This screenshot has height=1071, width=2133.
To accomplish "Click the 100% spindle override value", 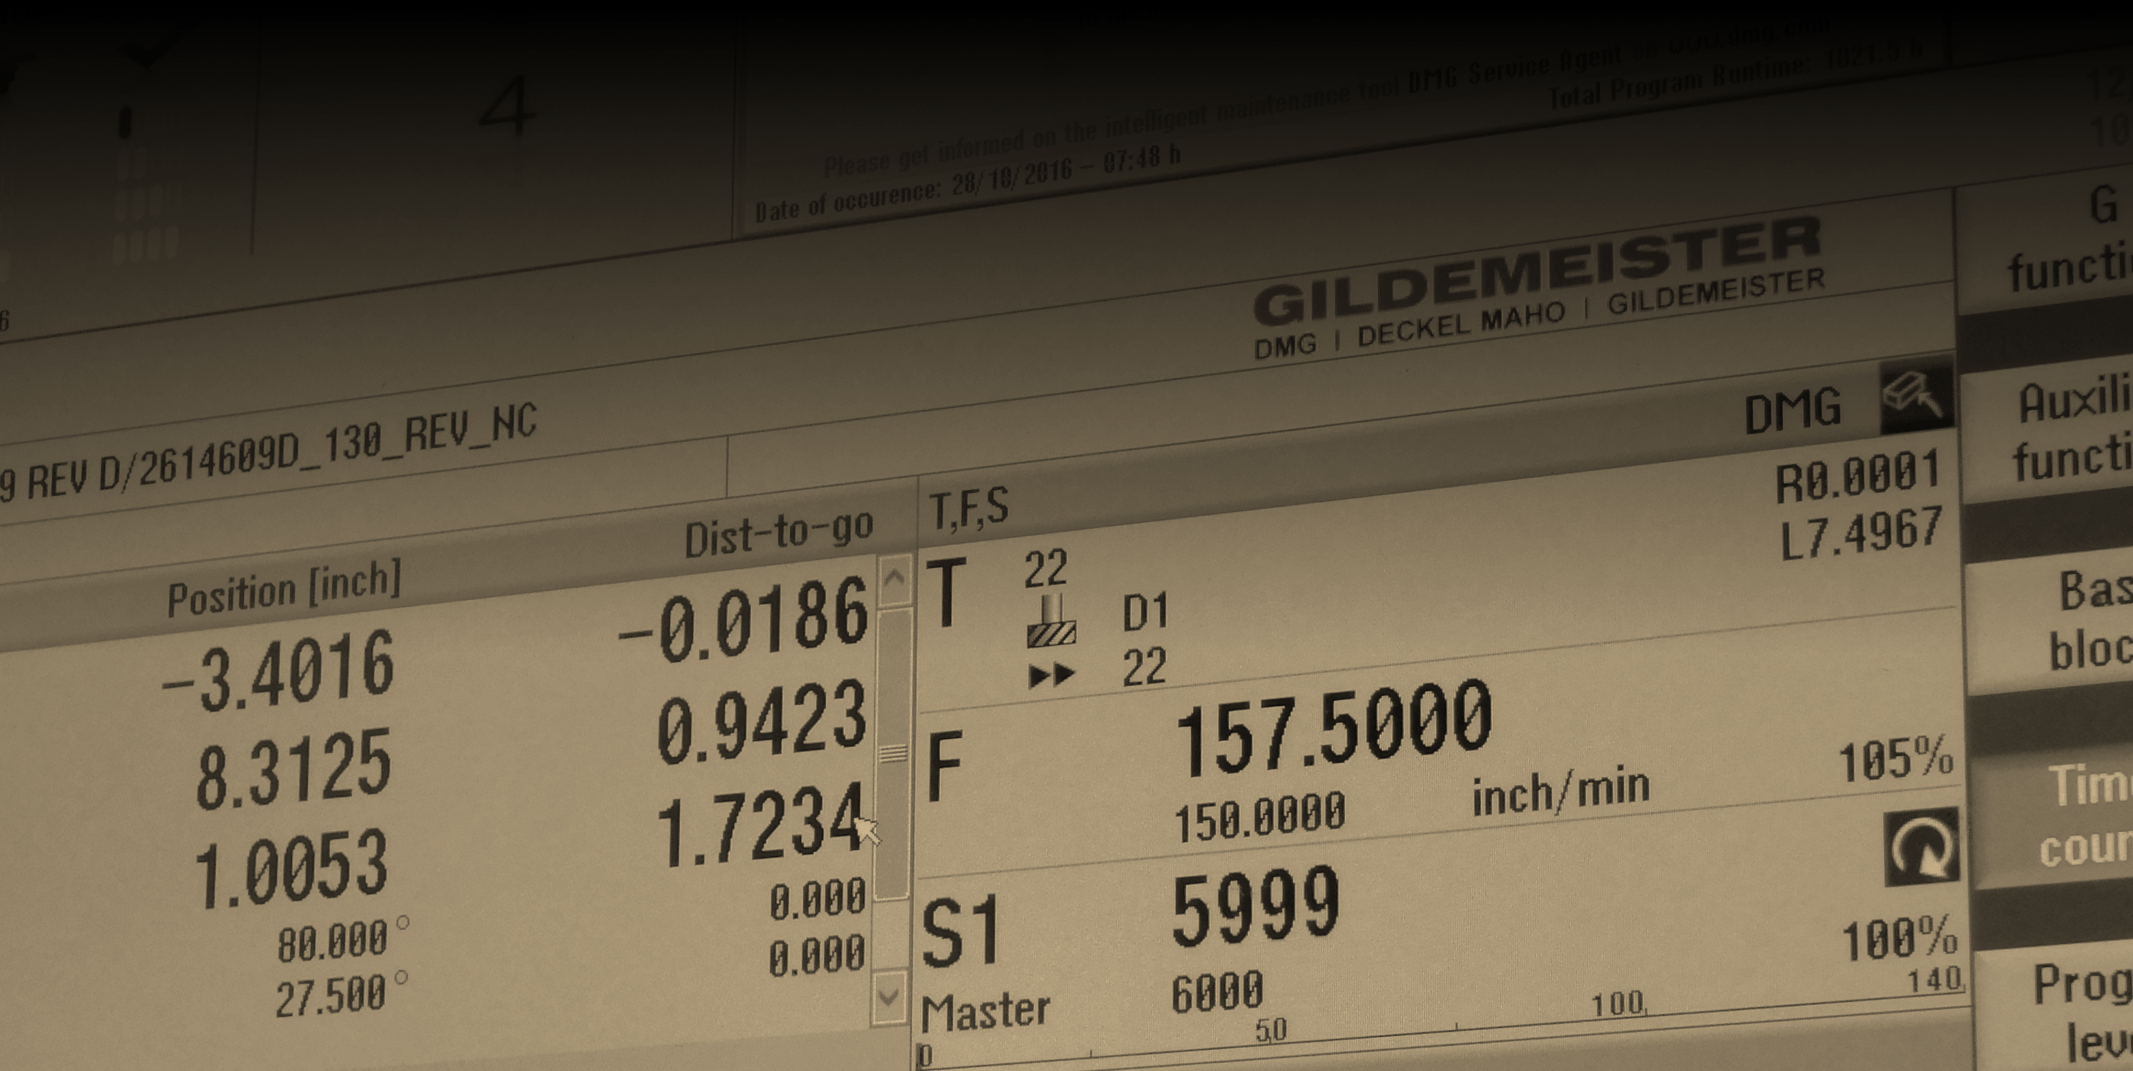I will point(1899,939).
